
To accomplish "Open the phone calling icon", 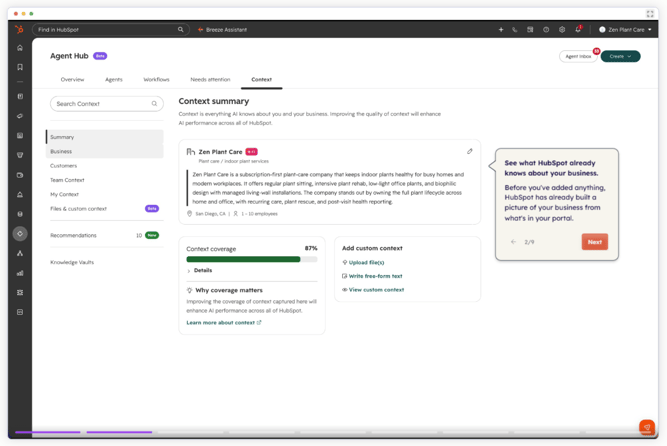I will point(515,30).
